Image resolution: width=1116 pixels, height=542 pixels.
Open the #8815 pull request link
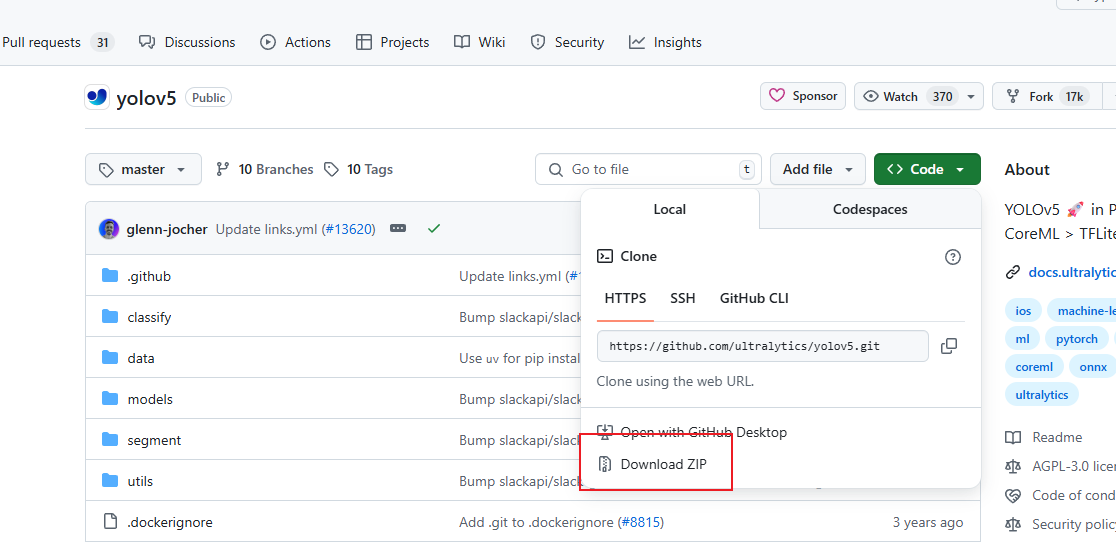[641, 522]
